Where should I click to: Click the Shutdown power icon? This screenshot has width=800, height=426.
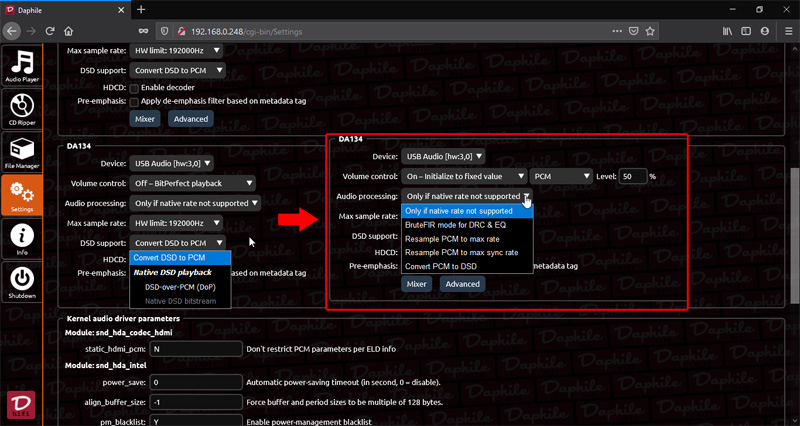click(21, 282)
